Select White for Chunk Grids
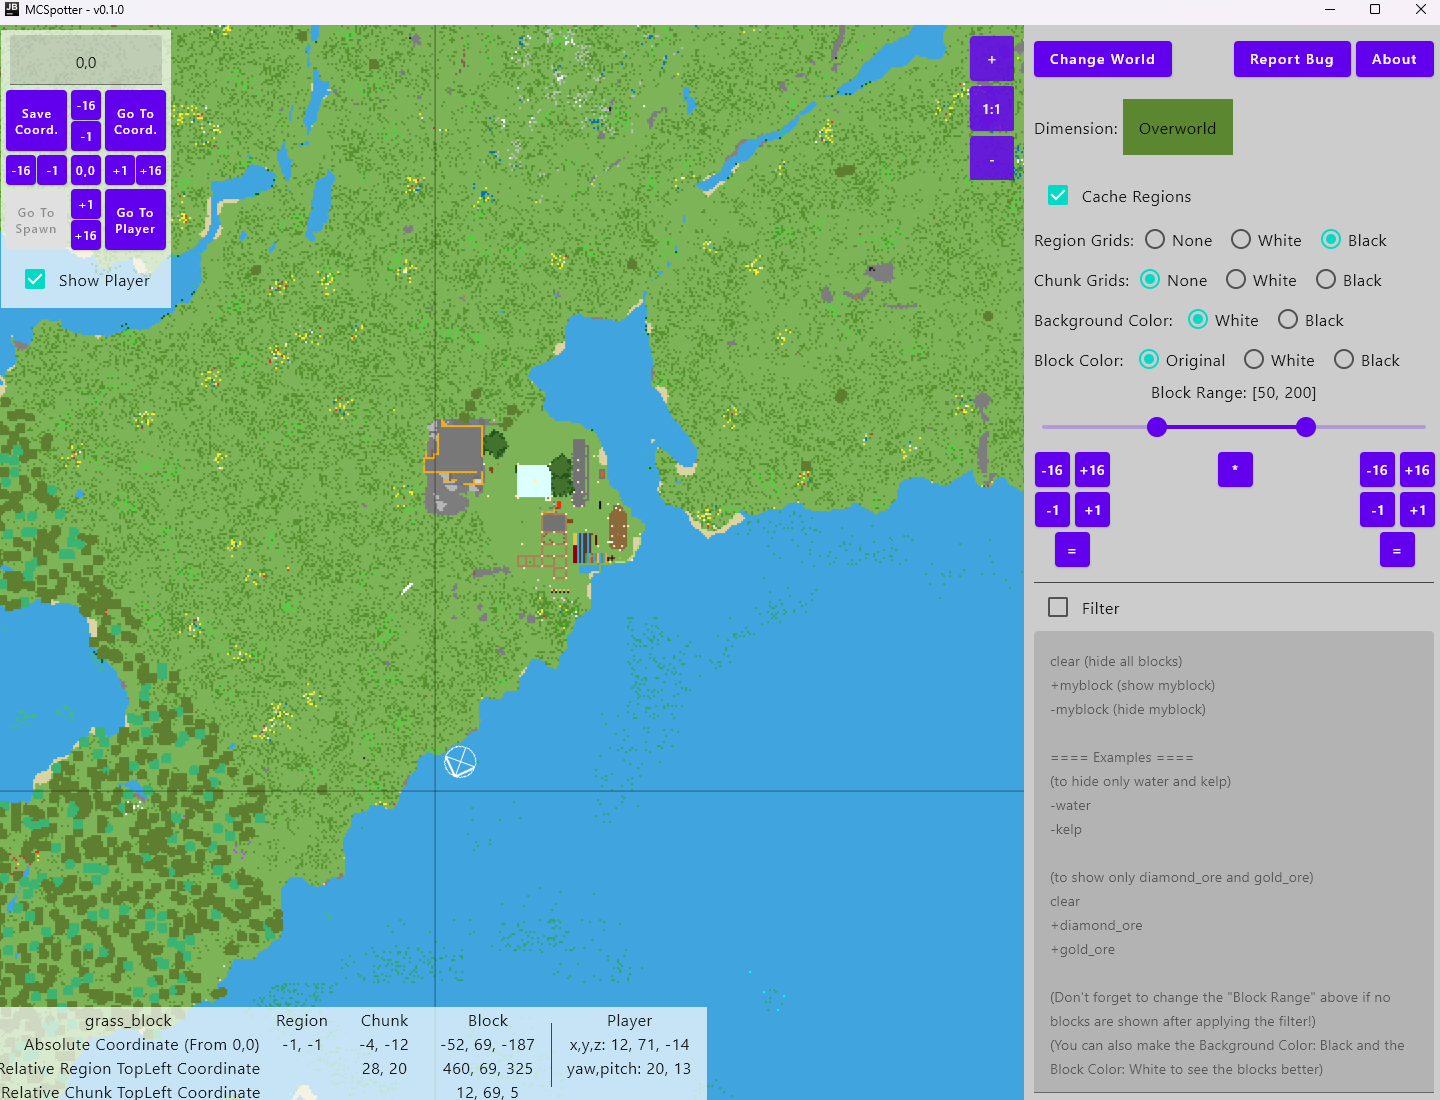 tap(1236, 279)
